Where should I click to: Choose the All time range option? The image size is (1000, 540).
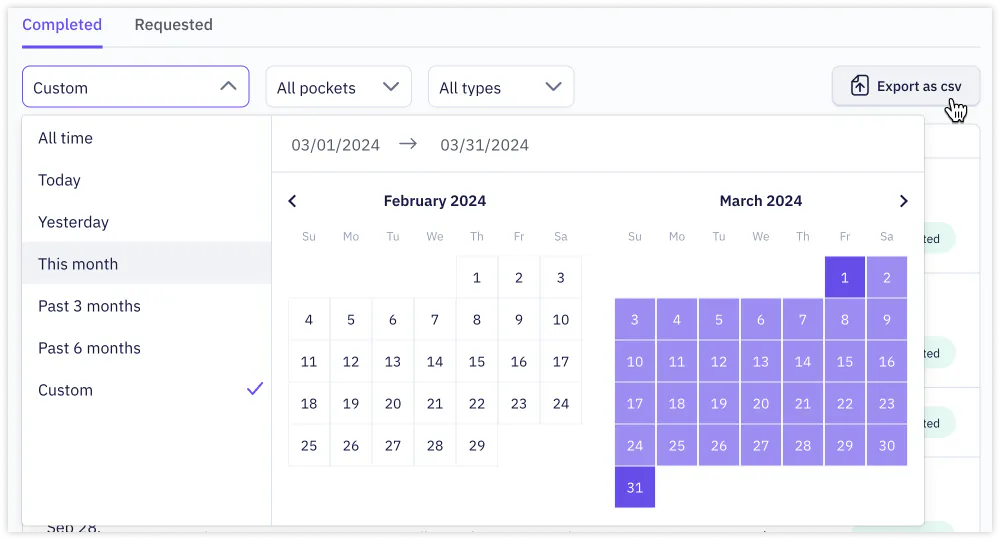tap(147, 138)
